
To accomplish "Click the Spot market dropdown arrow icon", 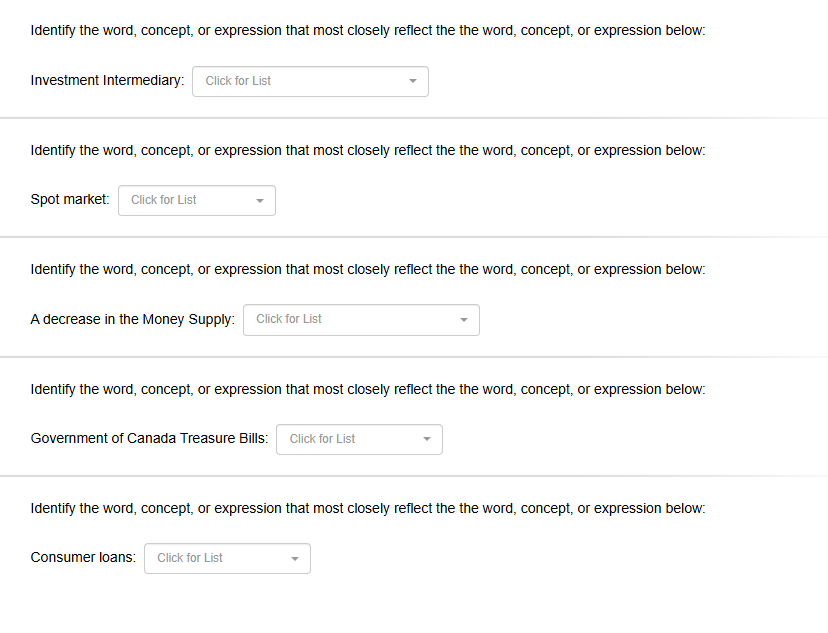I will 260,200.
